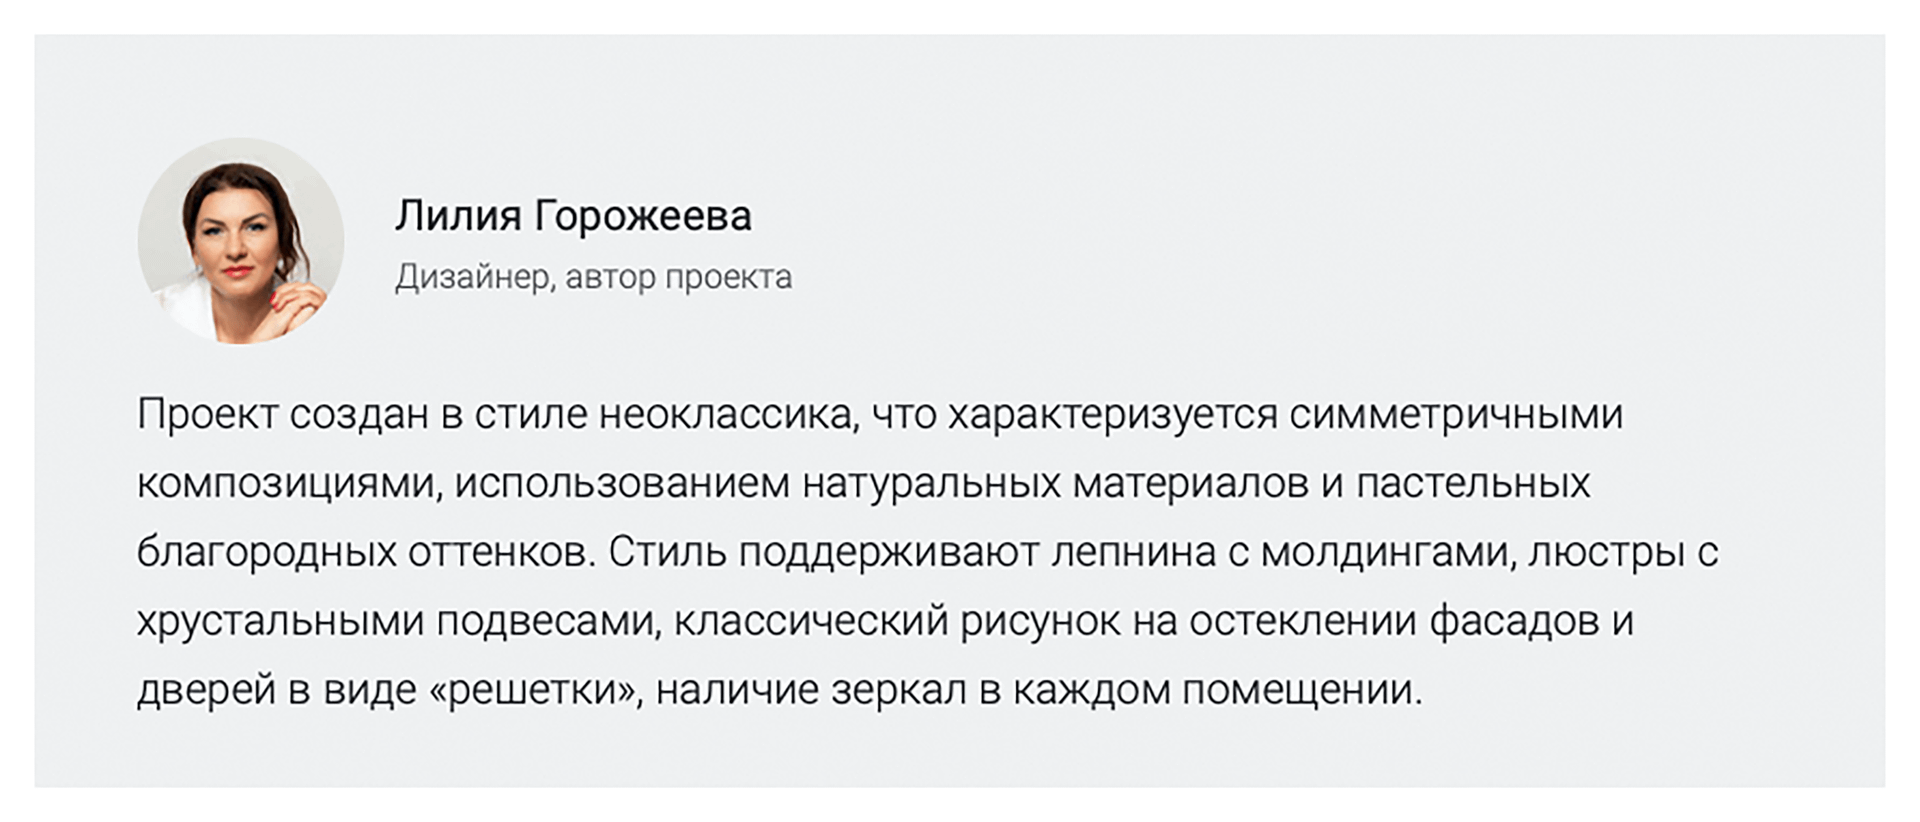The width and height of the screenshot is (1920, 822).
Task: Click the word Проект starting the quote
Action: (207, 415)
